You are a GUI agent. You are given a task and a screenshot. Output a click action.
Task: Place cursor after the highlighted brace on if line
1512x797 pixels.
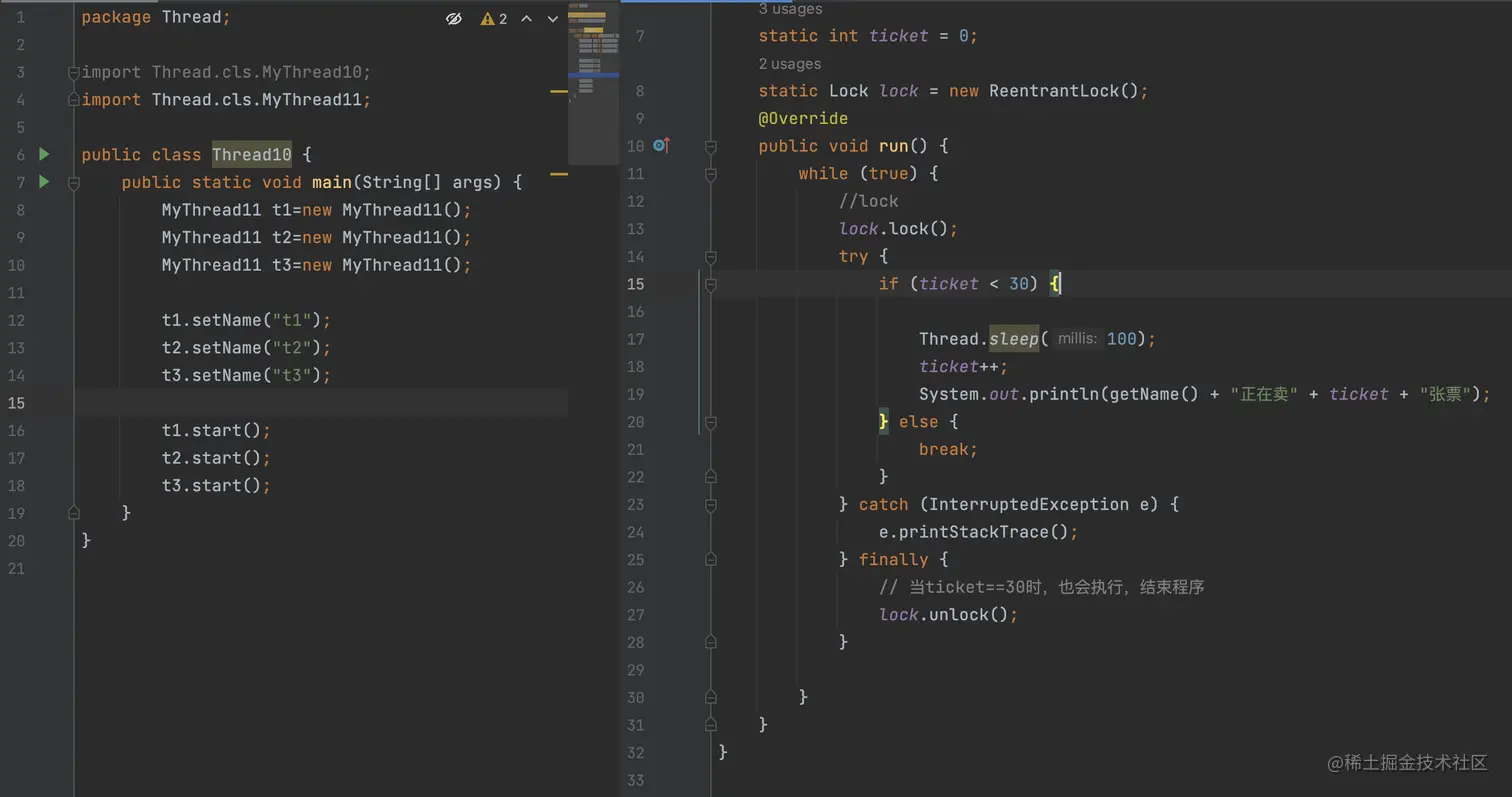click(x=1060, y=284)
